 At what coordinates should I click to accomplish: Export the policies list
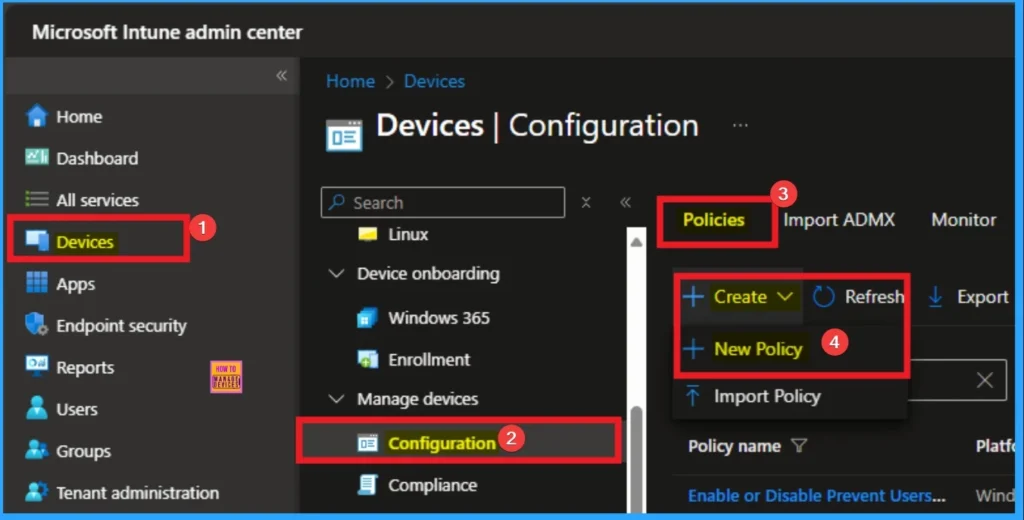[x=968, y=297]
